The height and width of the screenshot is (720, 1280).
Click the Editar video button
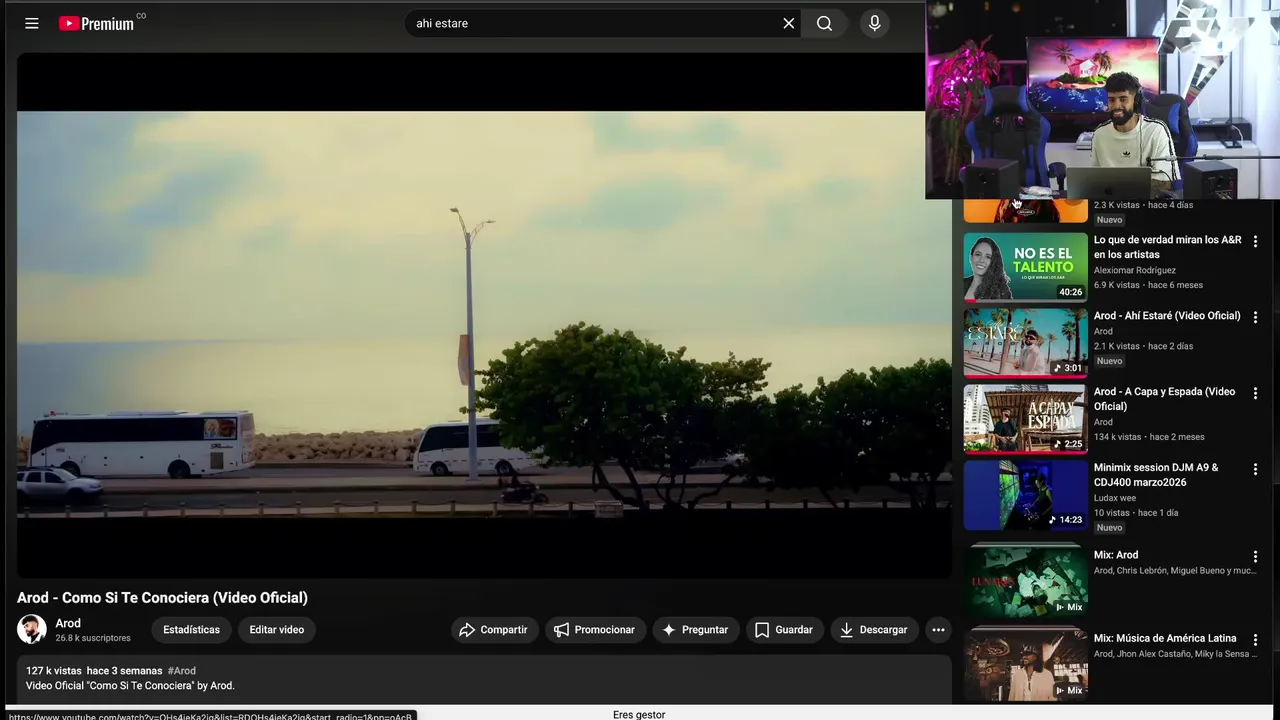click(x=277, y=630)
